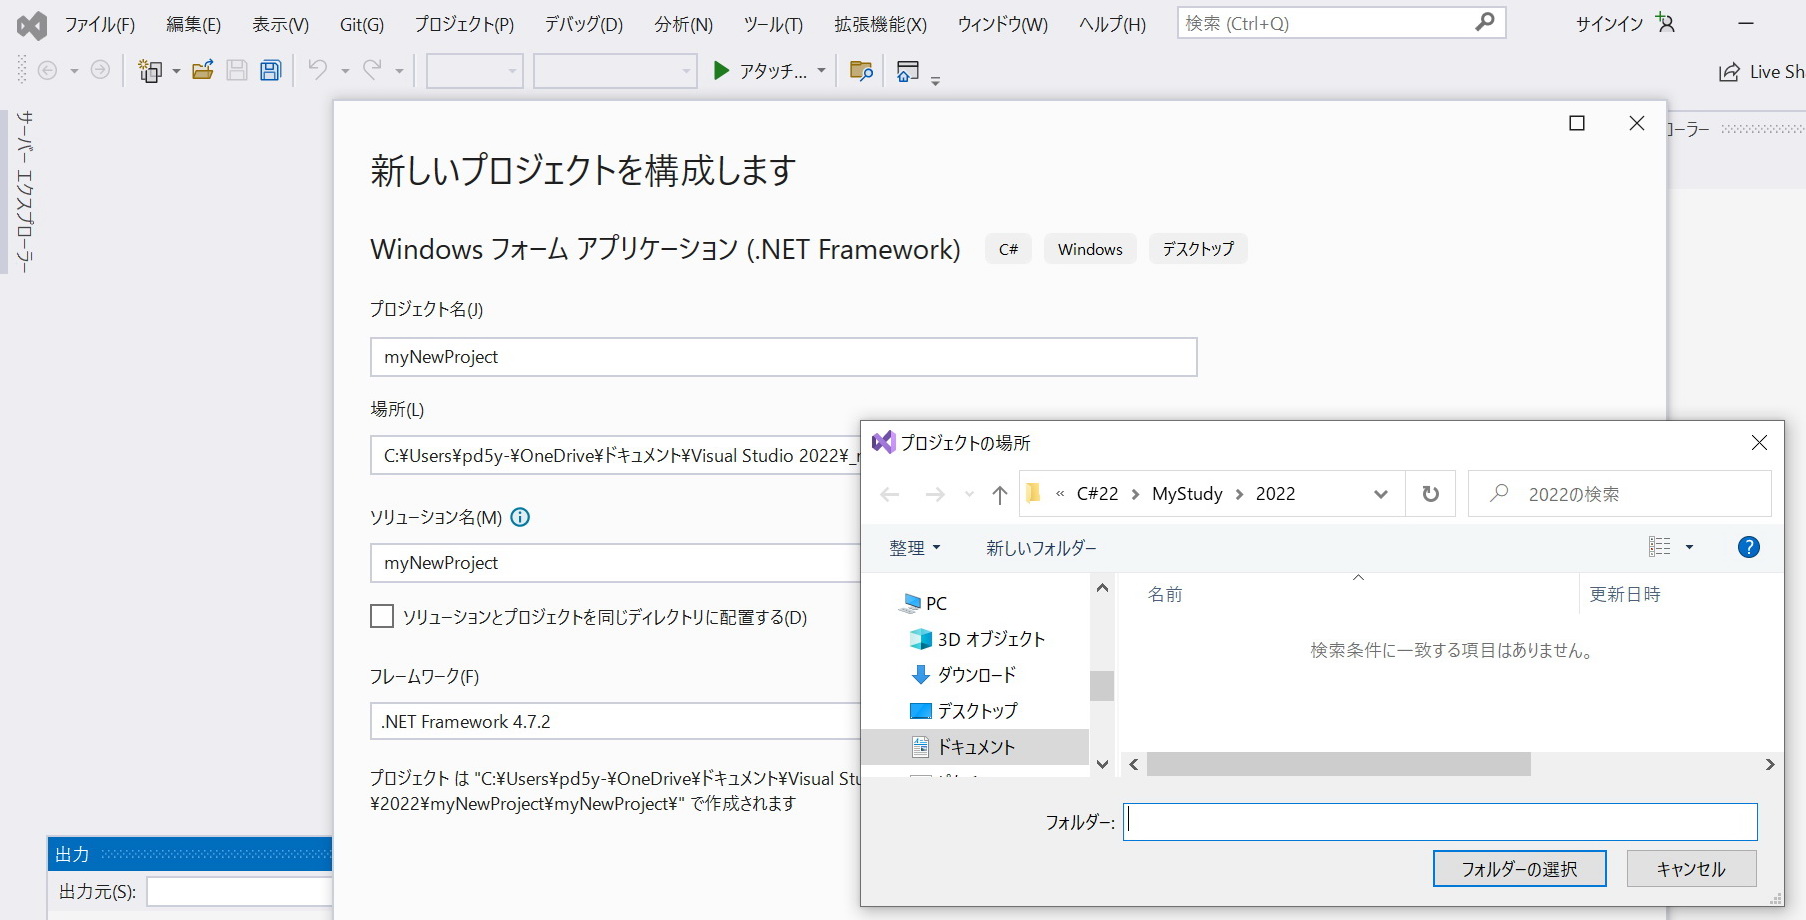Open the undo history dropdown arrow
The image size is (1806, 920).
coord(345,71)
